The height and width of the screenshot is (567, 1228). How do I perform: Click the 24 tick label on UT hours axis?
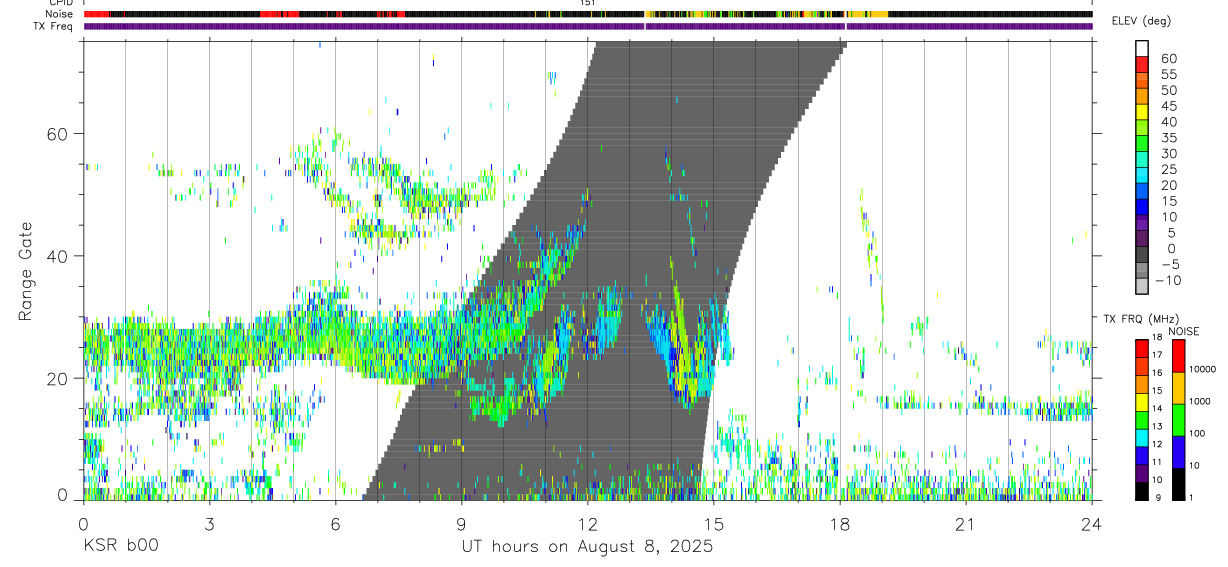point(1091,524)
